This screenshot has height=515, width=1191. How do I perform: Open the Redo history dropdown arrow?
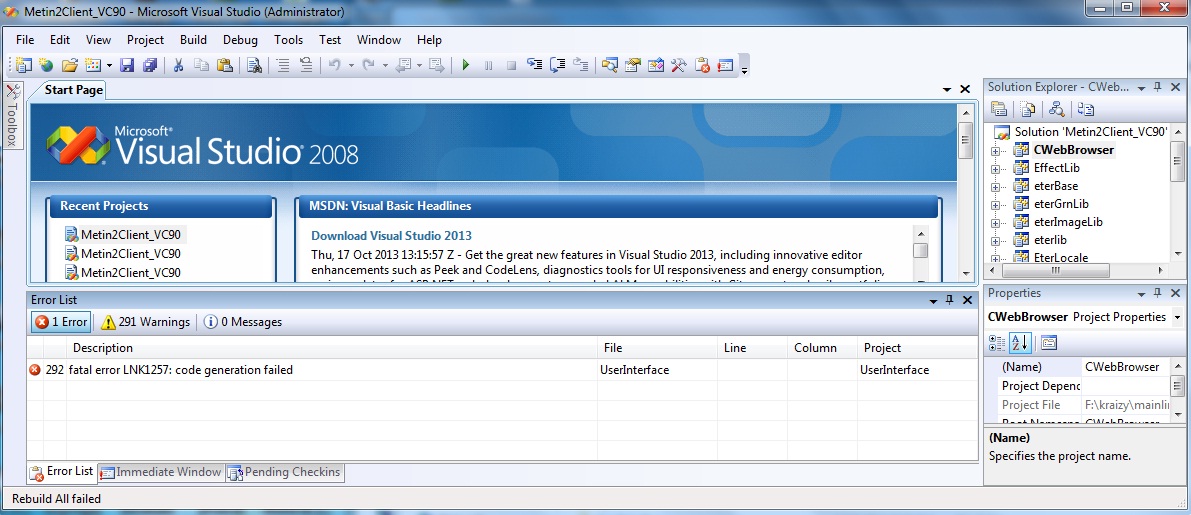tap(385, 65)
